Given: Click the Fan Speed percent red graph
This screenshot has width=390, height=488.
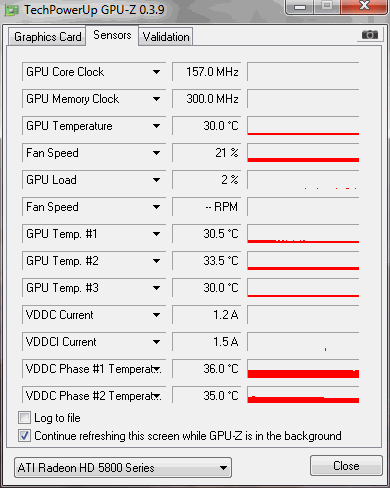Looking at the screenshot, I should click(x=303, y=153).
